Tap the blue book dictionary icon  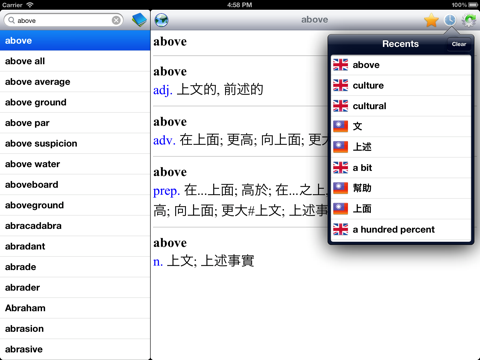(139, 20)
